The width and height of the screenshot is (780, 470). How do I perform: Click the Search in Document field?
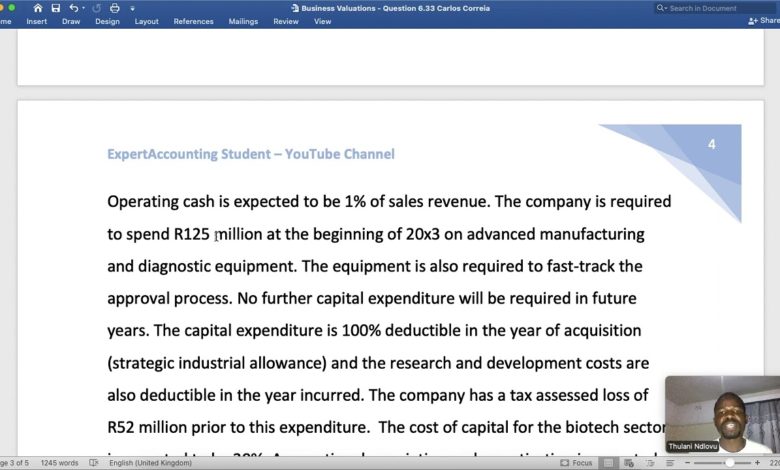click(714, 8)
